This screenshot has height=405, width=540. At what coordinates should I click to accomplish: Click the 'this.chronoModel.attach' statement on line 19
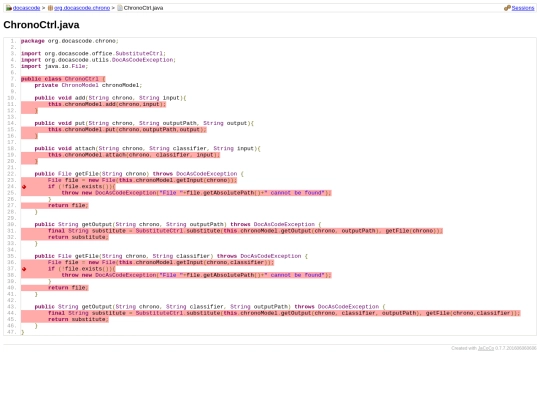click(x=134, y=155)
